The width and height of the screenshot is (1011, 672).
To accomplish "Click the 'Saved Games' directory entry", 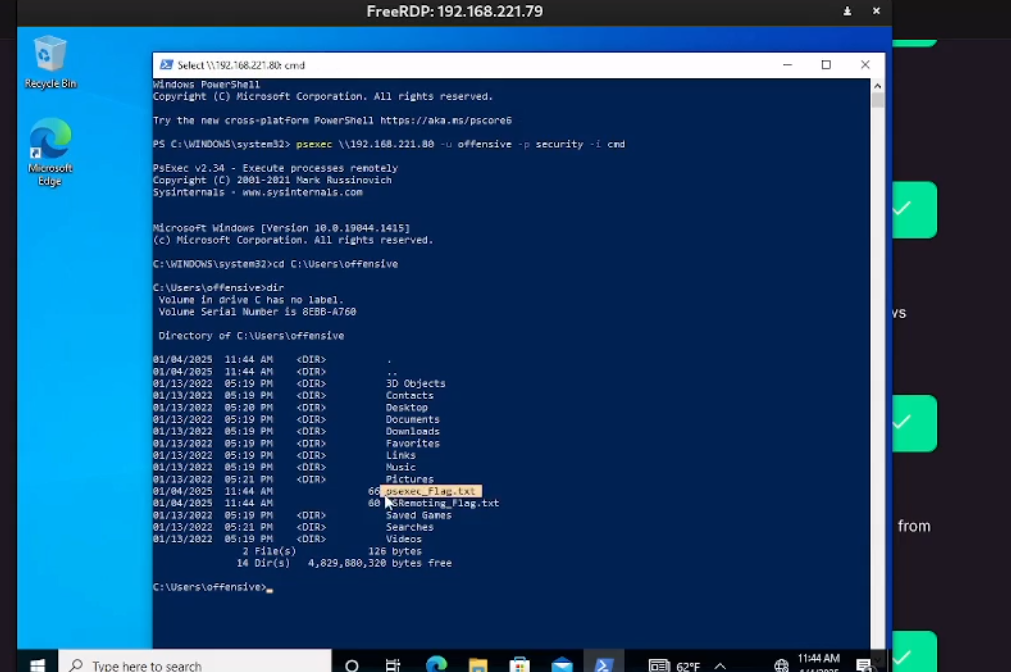I will point(419,515).
